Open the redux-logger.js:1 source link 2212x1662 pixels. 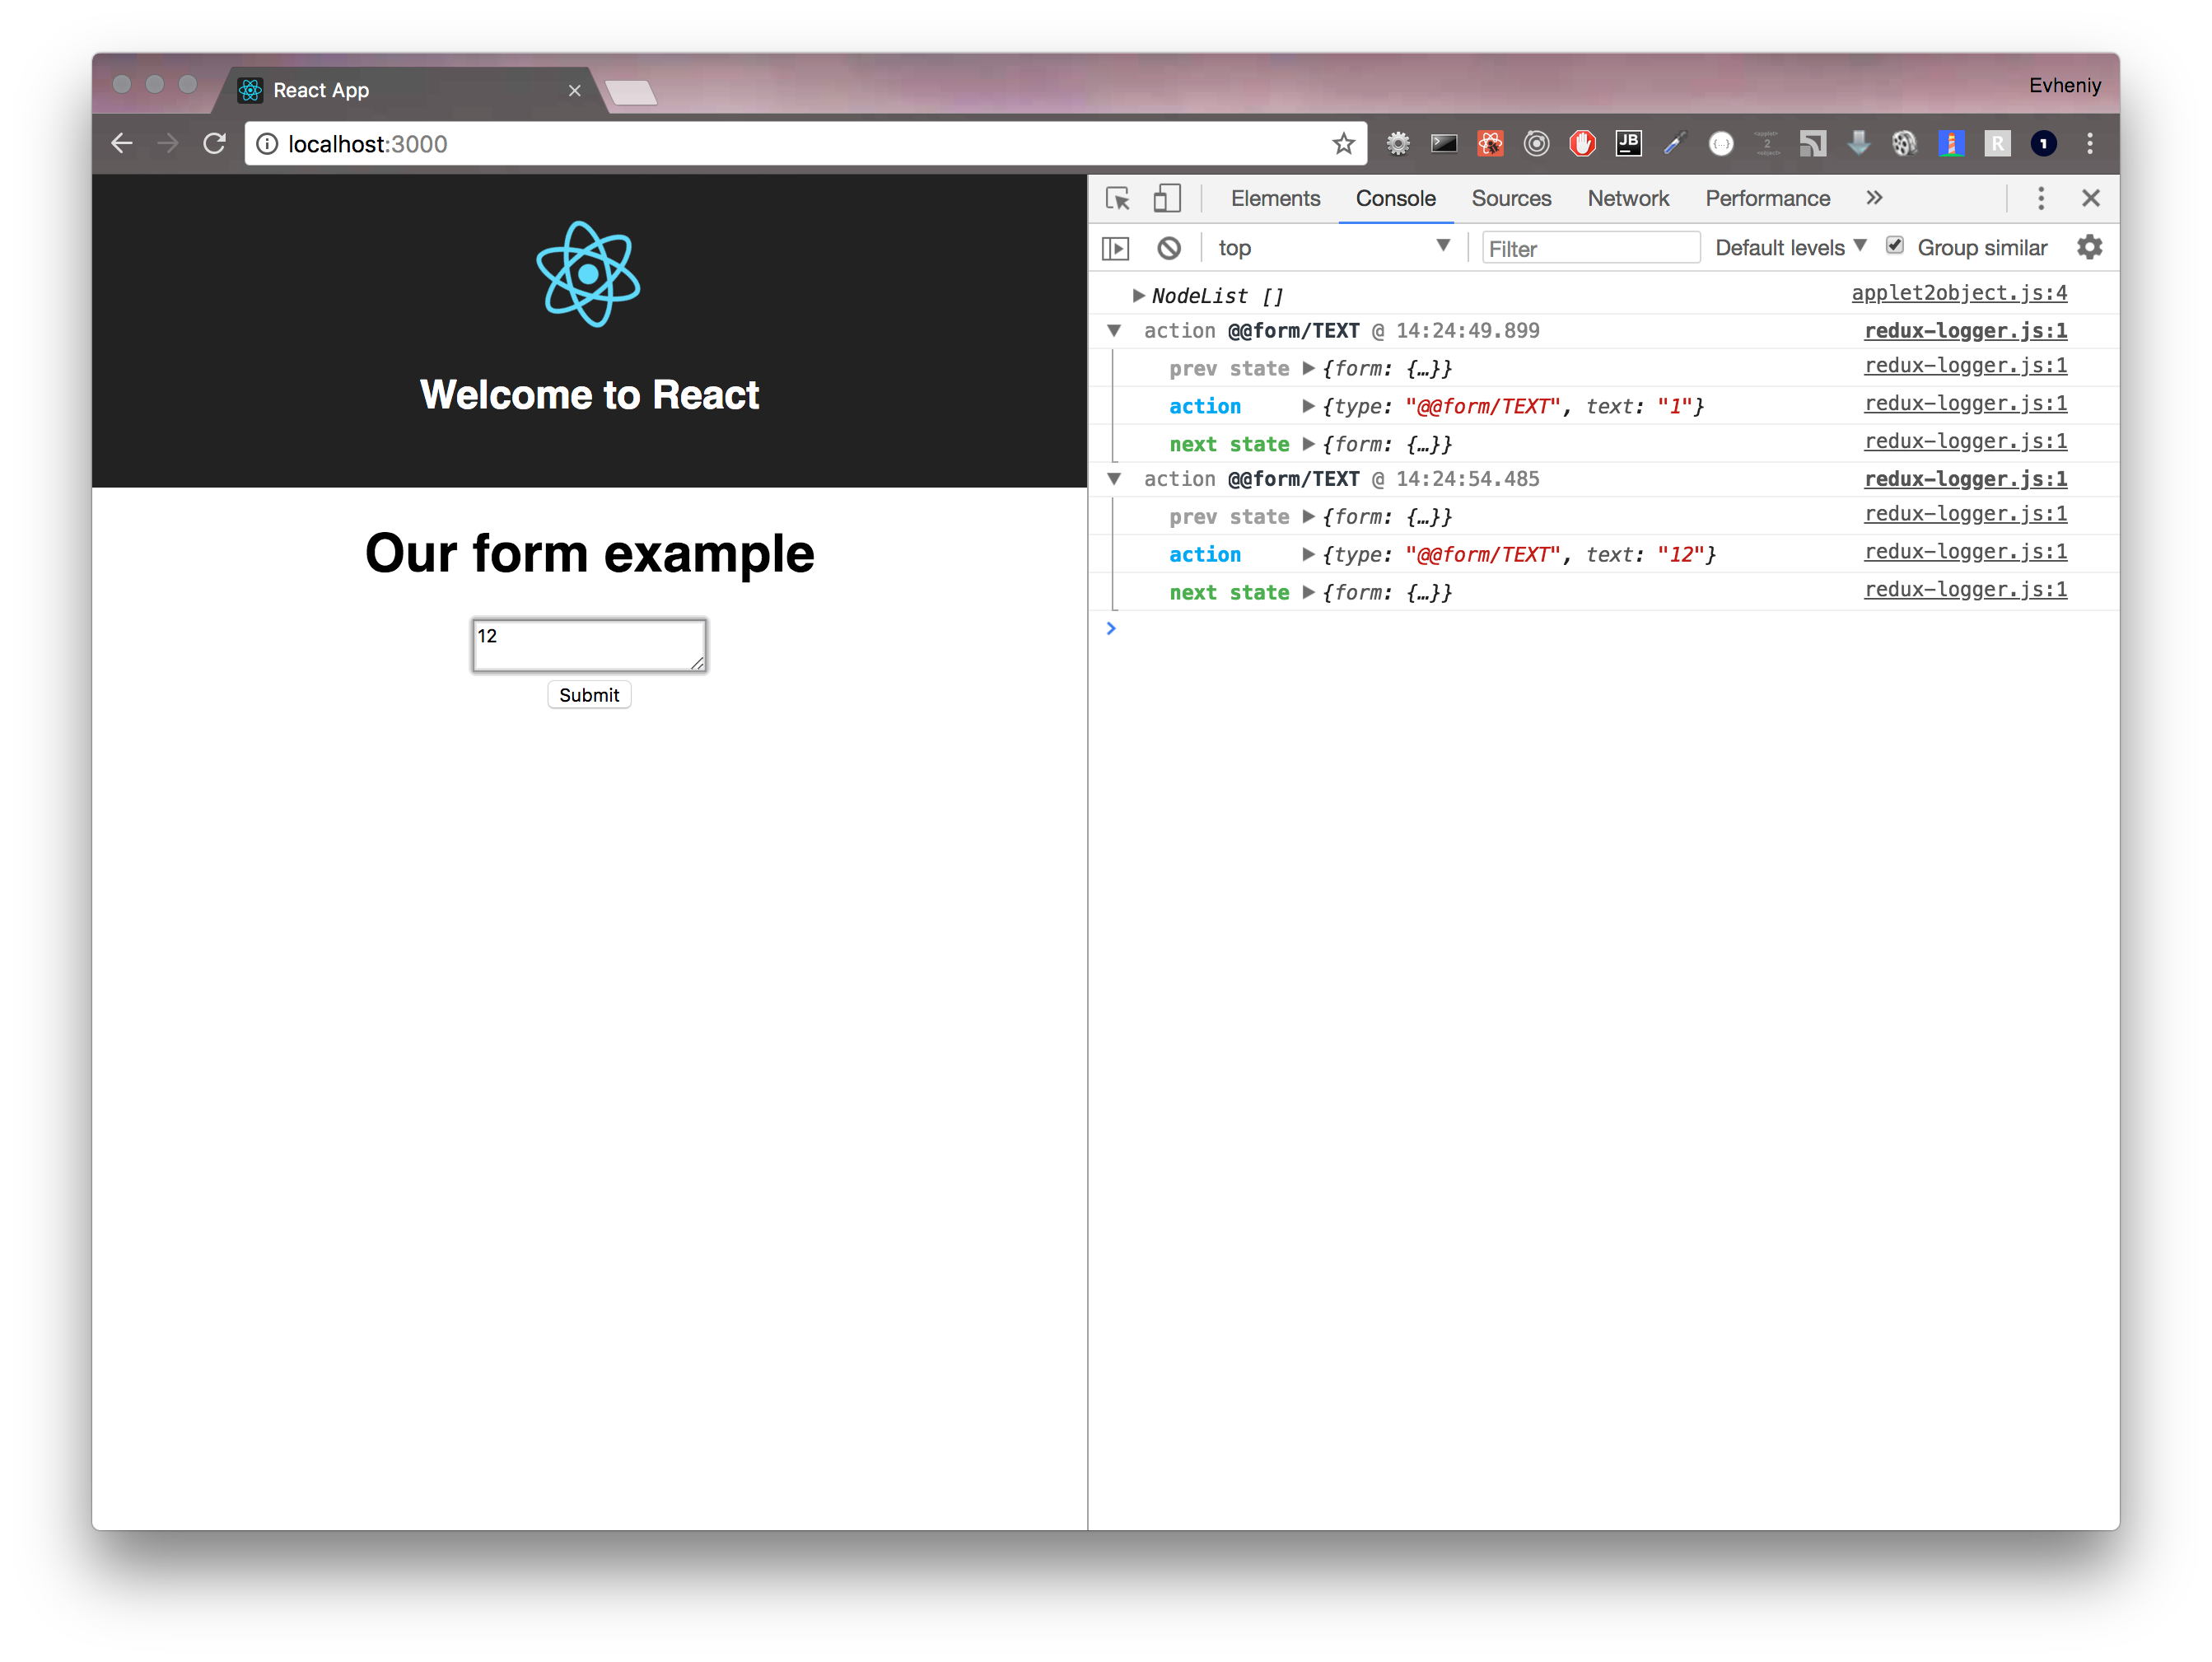(1965, 331)
